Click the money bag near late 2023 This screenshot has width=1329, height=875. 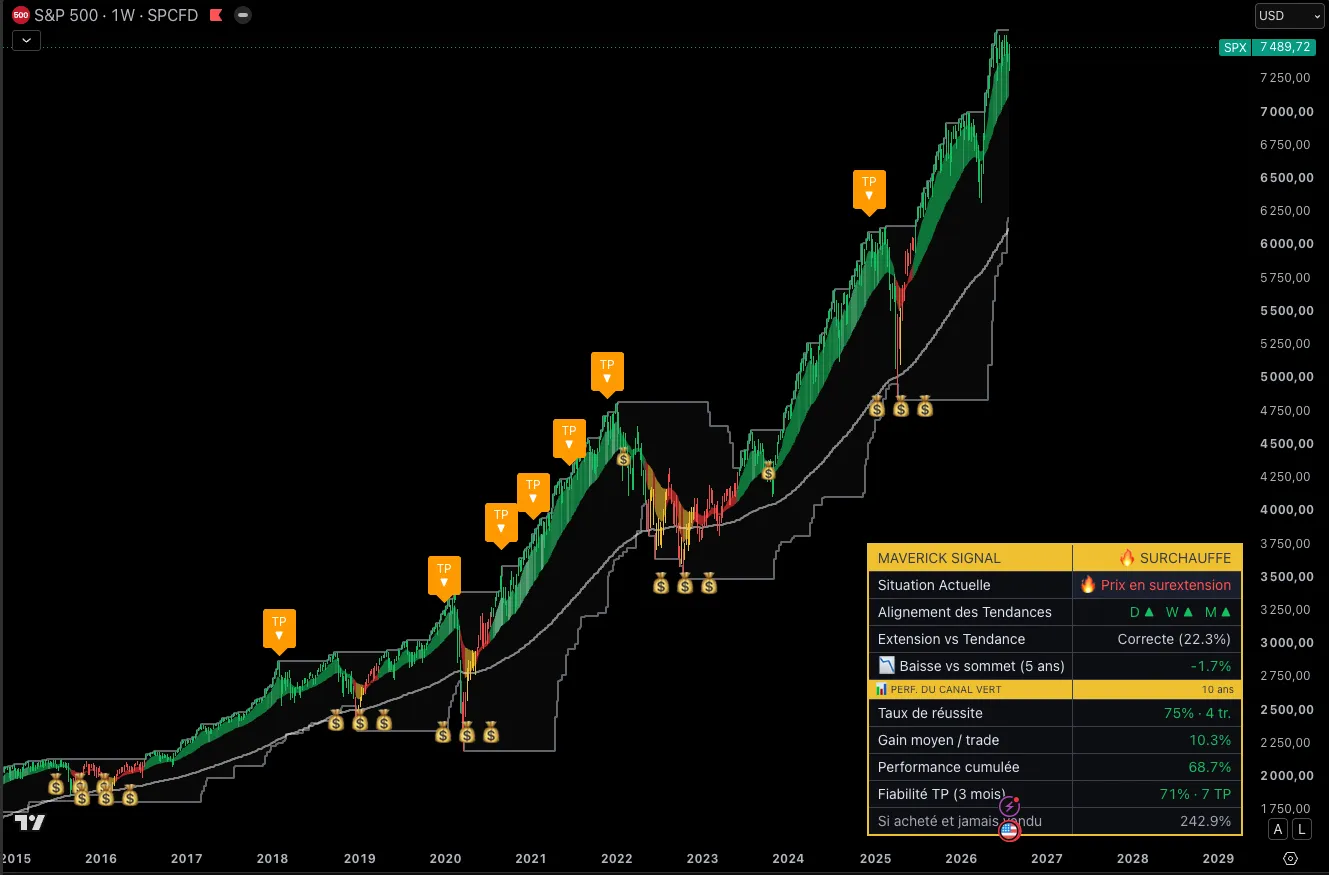pyautogui.click(x=768, y=470)
